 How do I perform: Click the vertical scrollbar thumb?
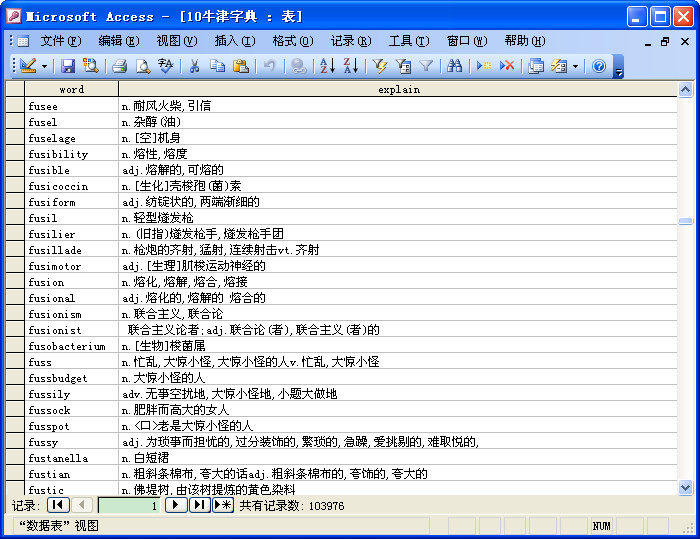[x=685, y=221]
